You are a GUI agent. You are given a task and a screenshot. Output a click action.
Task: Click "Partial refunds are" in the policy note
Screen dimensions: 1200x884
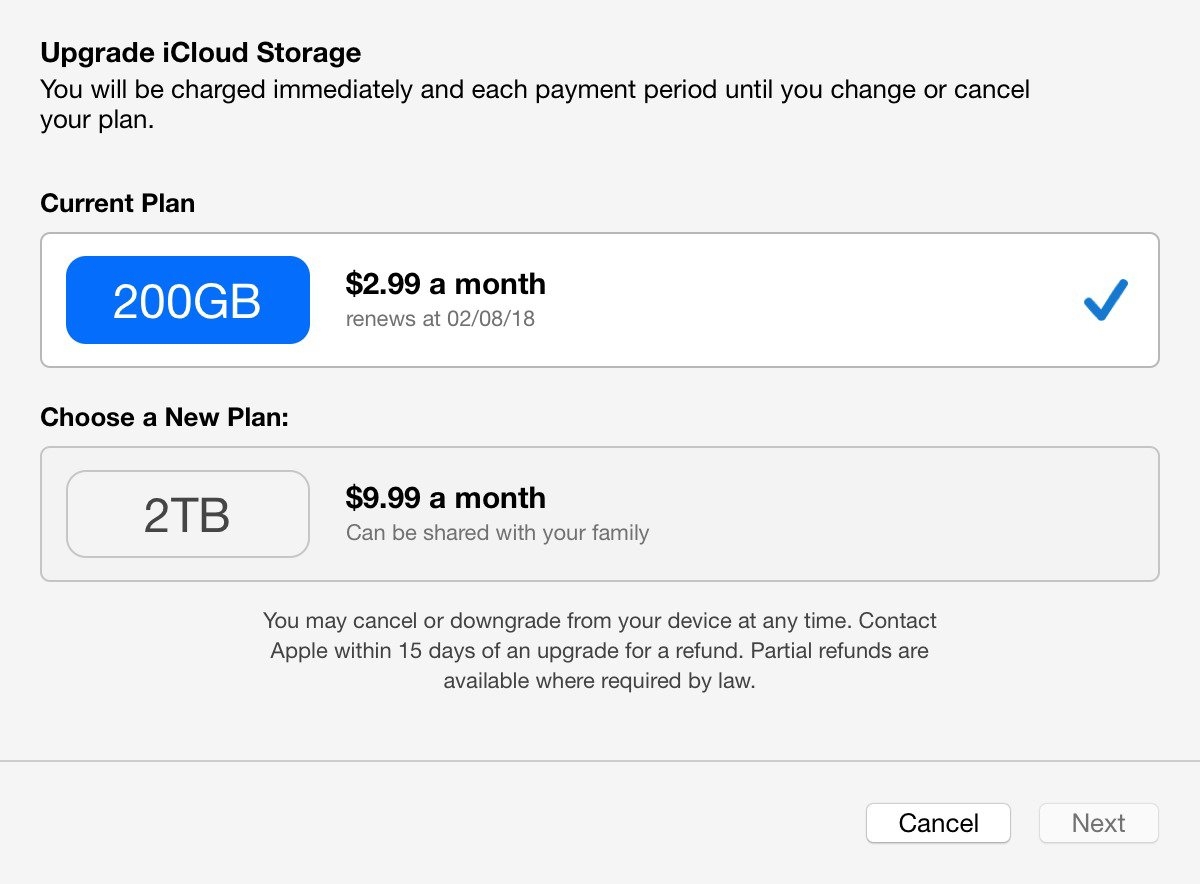[x=840, y=651]
